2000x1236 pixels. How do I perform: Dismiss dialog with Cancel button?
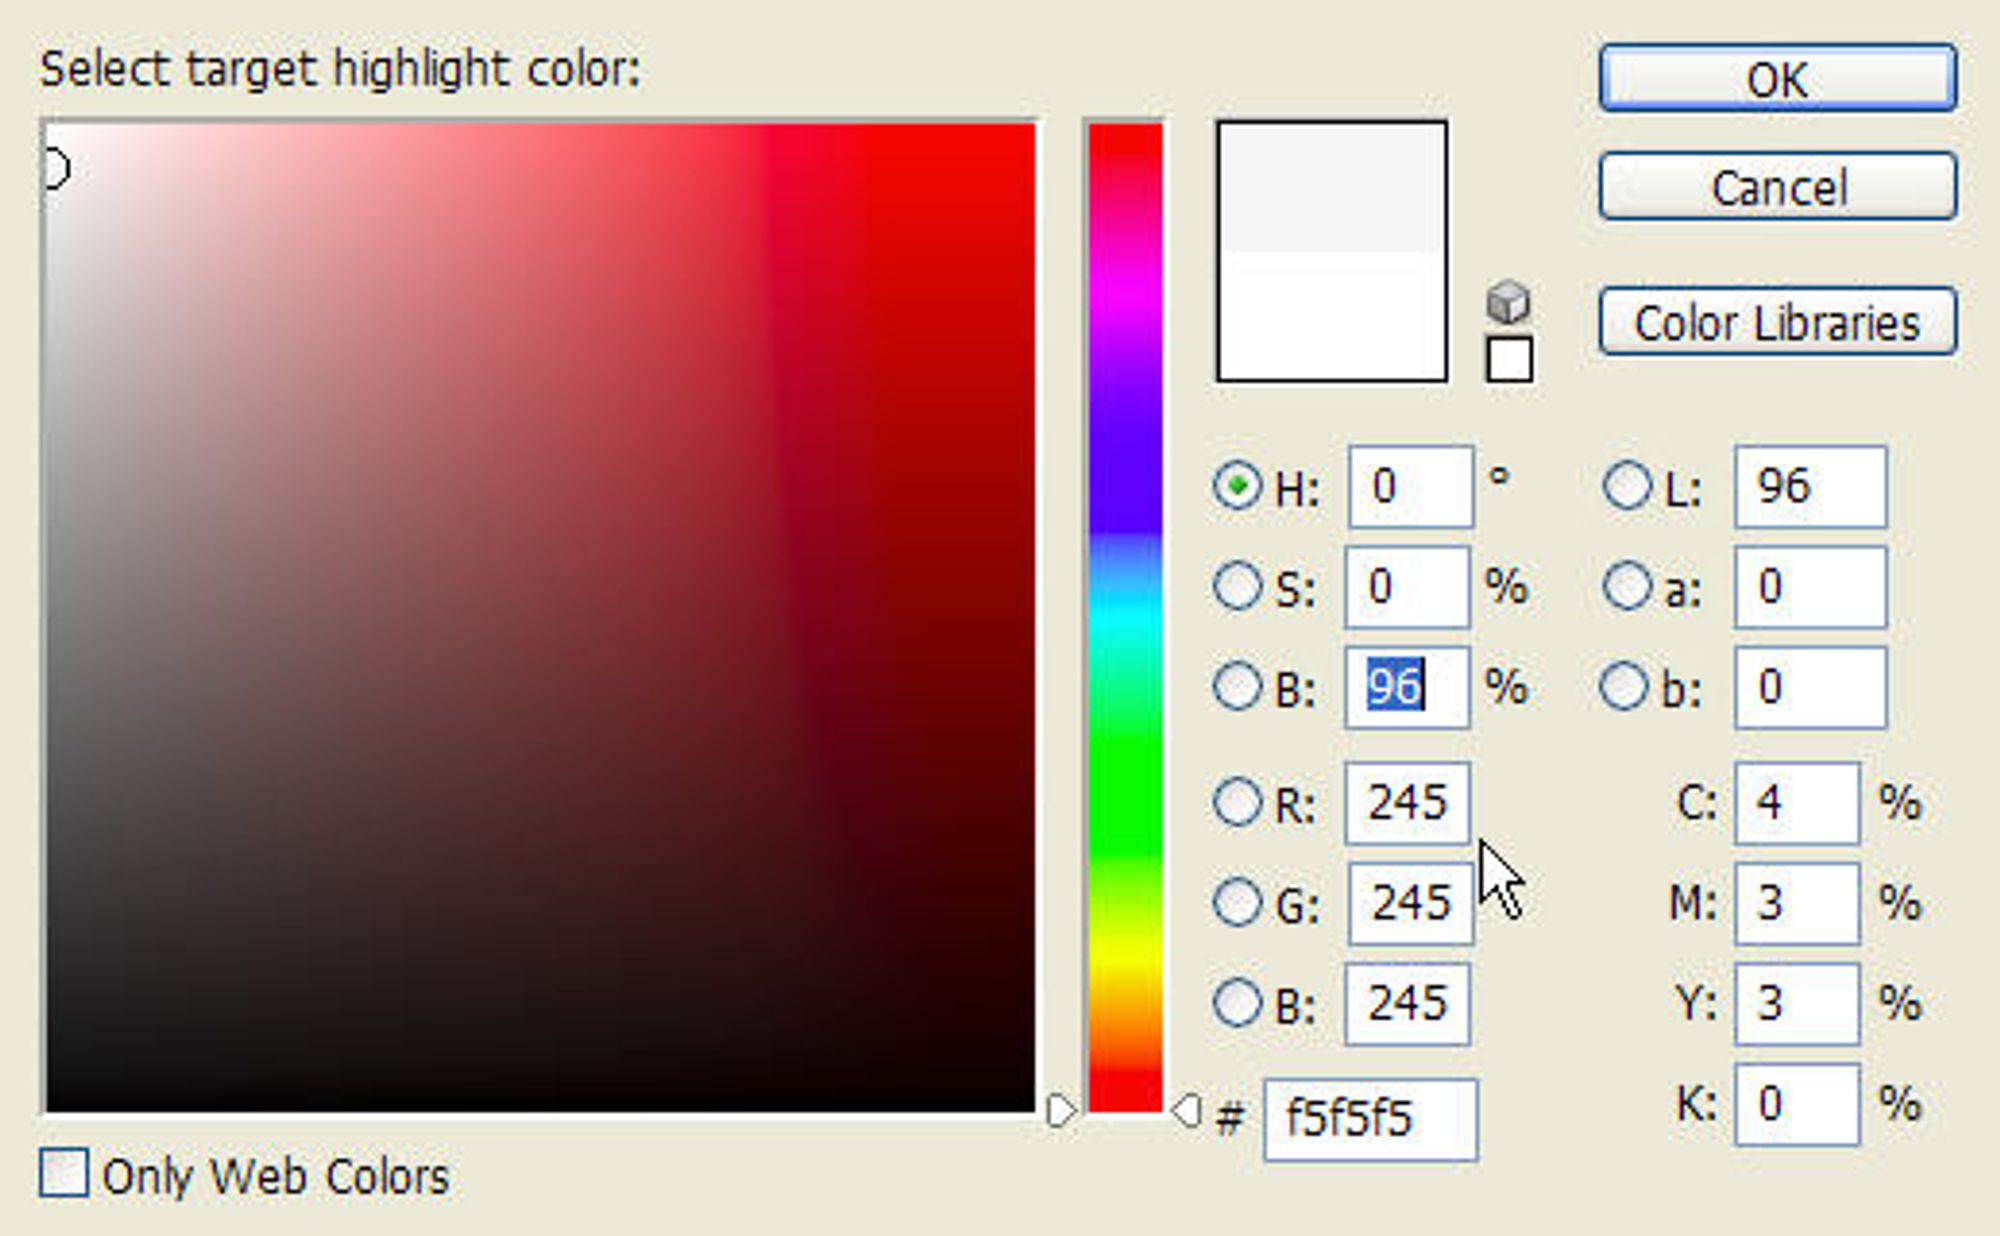coord(1777,186)
